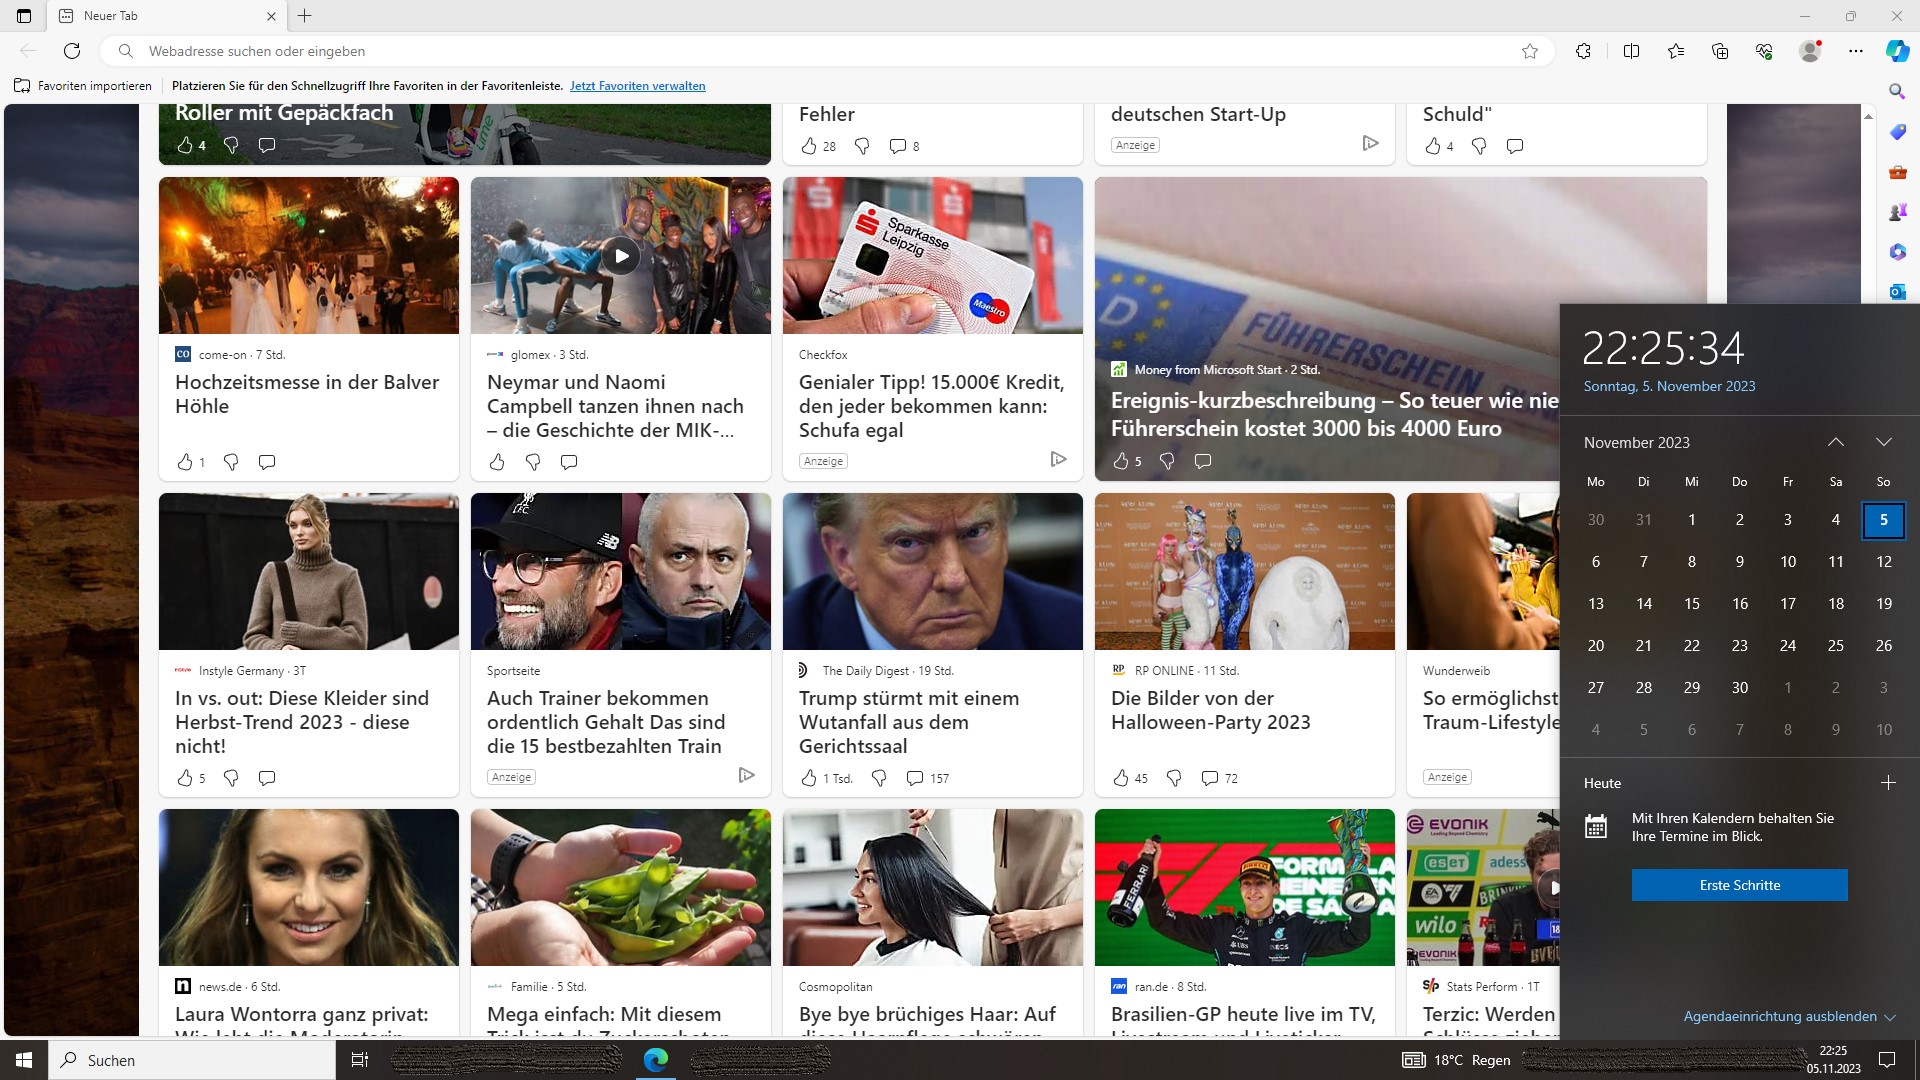This screenshot has height=1080, width=1920.
Task: Select November 15 in the calendar
Action: click(x=1691, y=604)
